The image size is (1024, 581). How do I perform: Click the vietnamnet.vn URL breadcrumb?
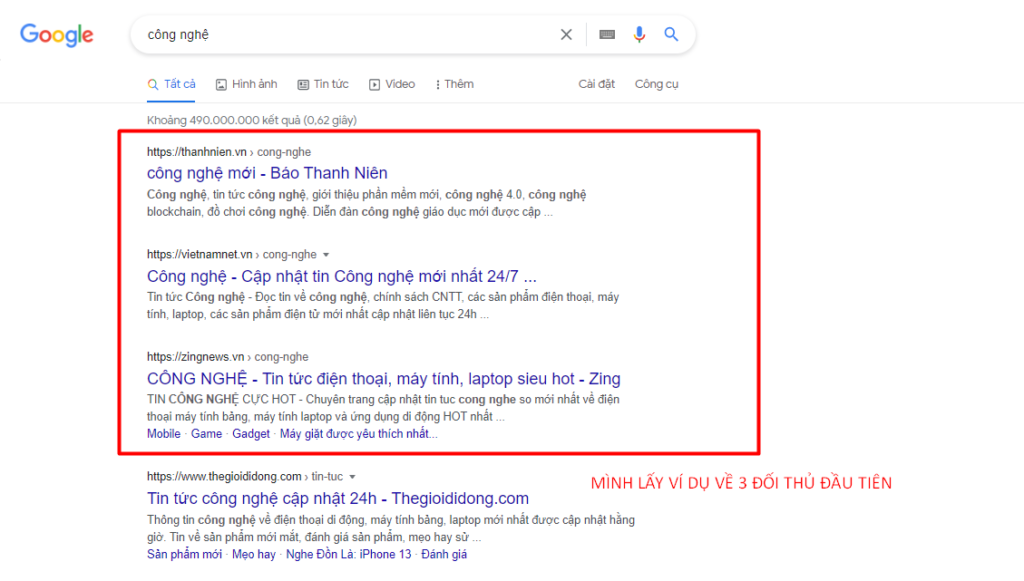point(231,255)
